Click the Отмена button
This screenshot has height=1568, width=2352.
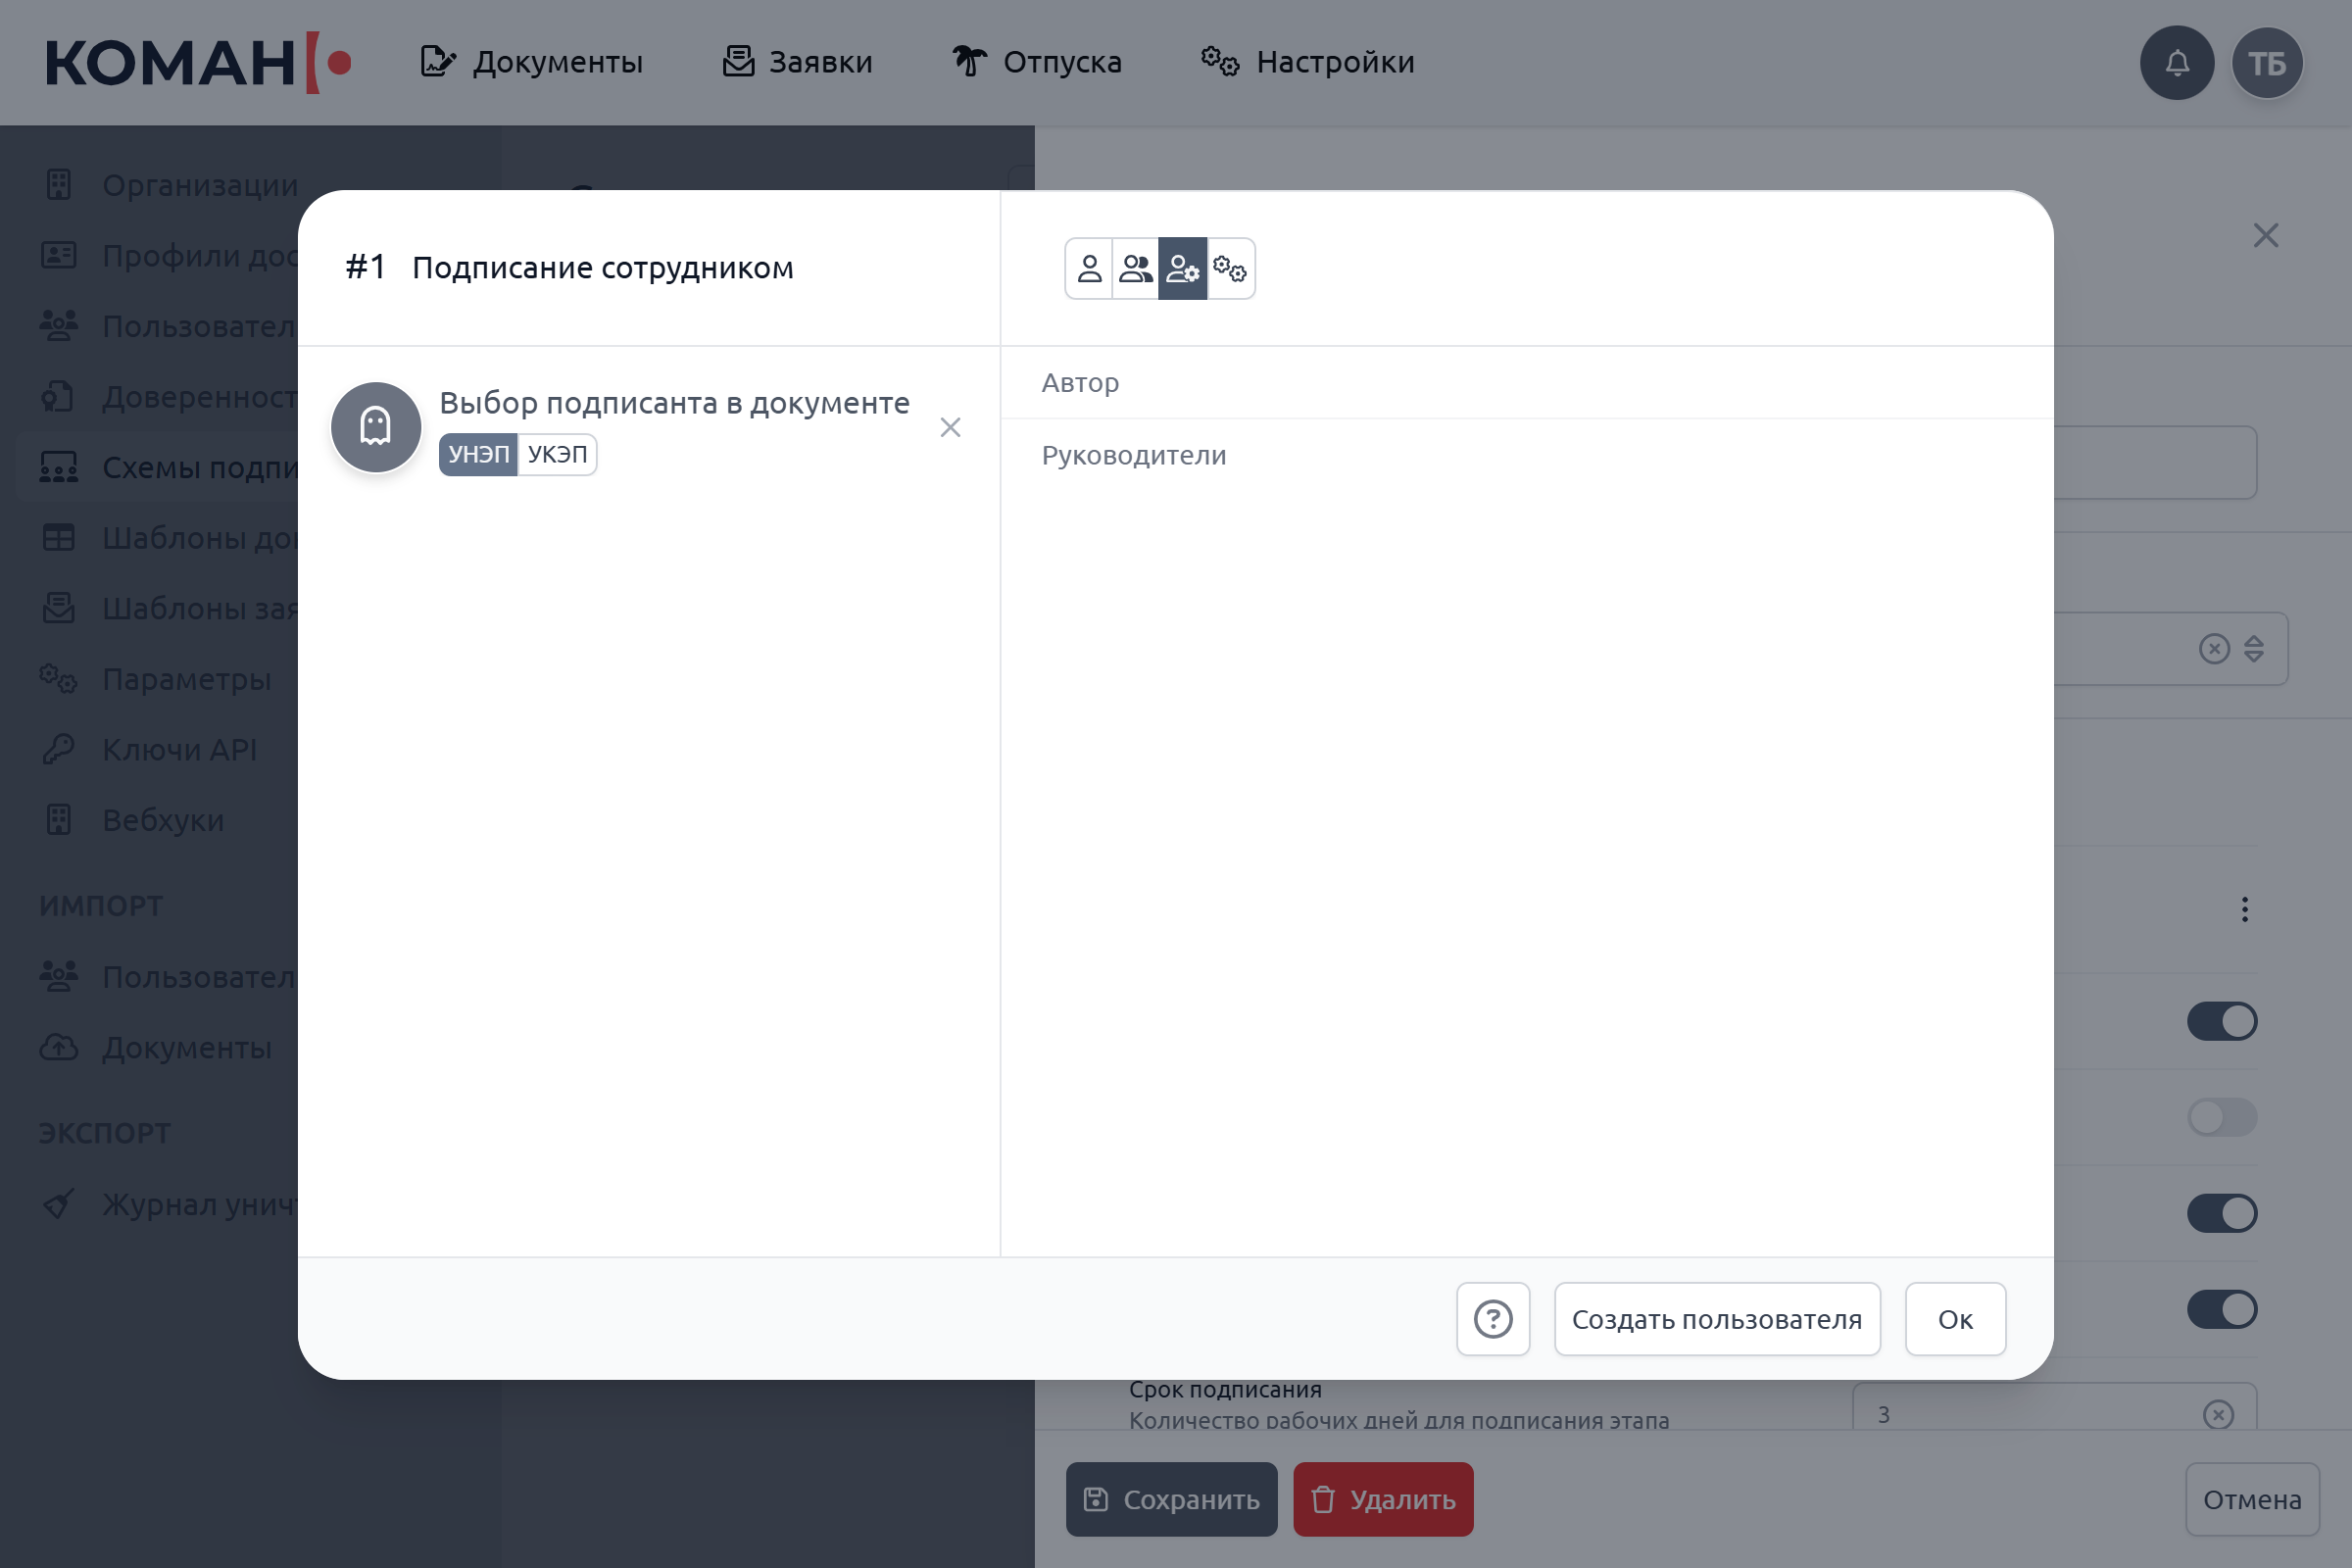pos(2252,1500)
